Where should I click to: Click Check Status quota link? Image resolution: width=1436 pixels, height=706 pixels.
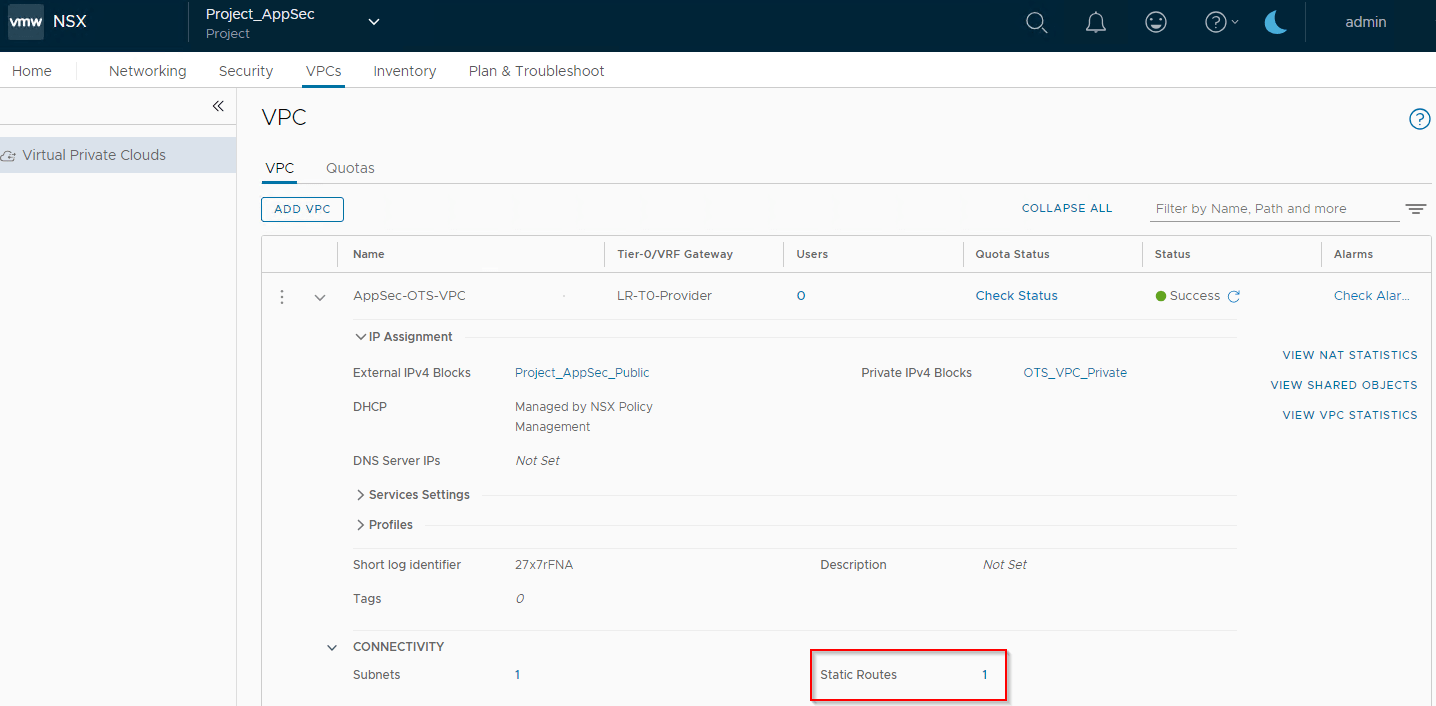1017,296
